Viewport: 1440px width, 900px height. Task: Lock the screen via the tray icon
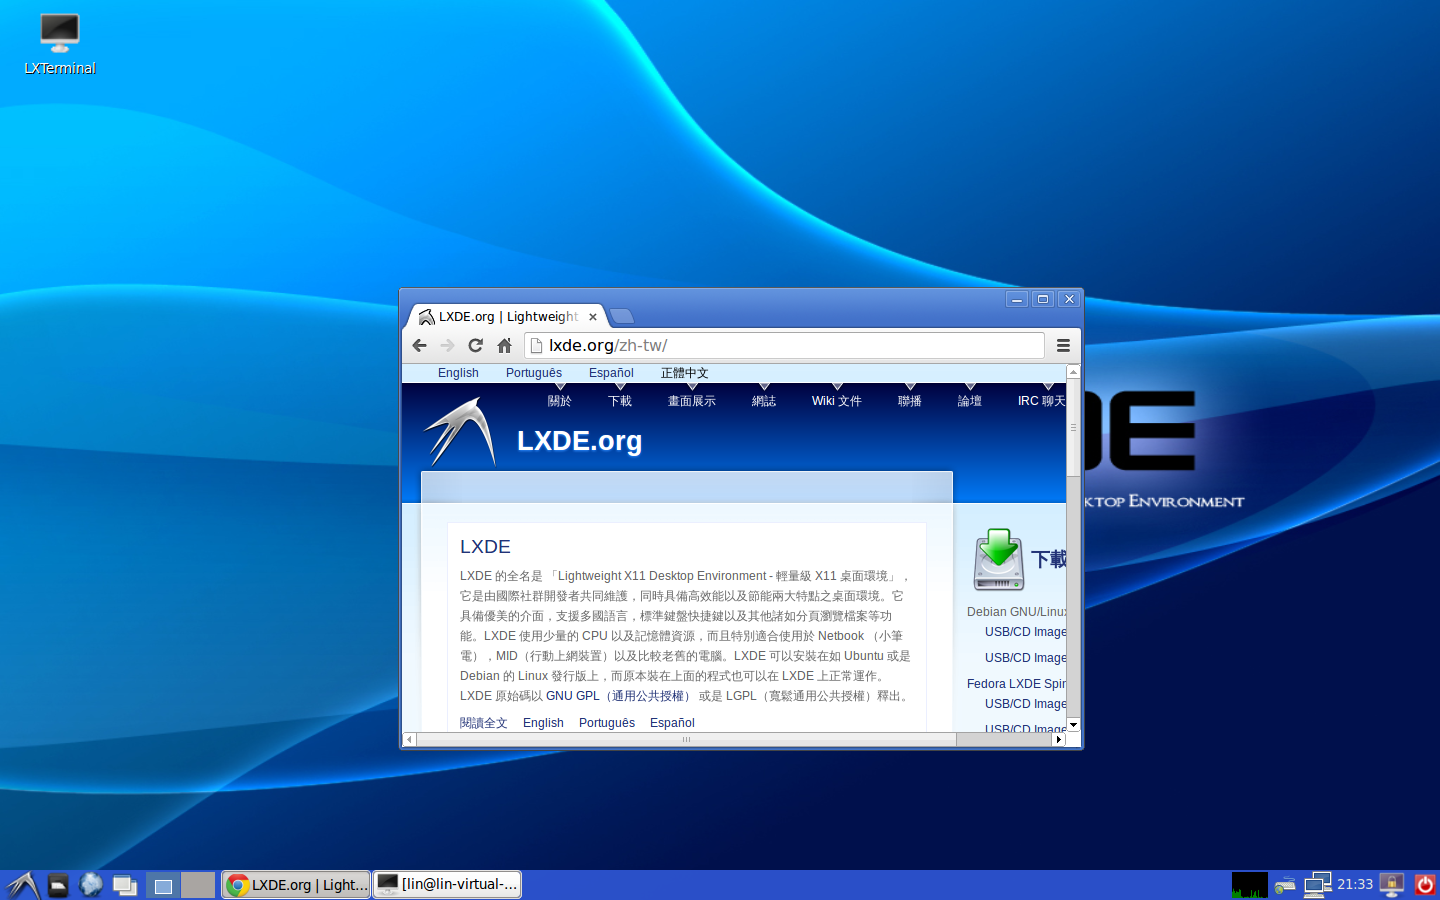(1392, 884)
